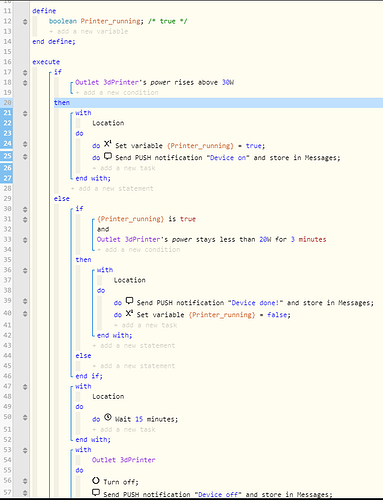
Task: Click the reorder arrows beside line 17
Action: (25, 72)
